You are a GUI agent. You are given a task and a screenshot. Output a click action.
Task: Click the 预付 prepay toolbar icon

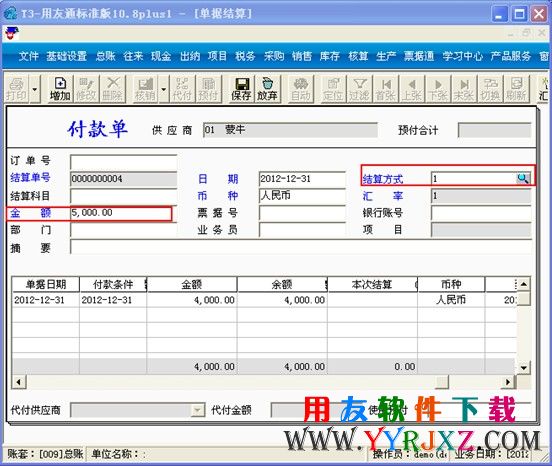click(208, 89)
